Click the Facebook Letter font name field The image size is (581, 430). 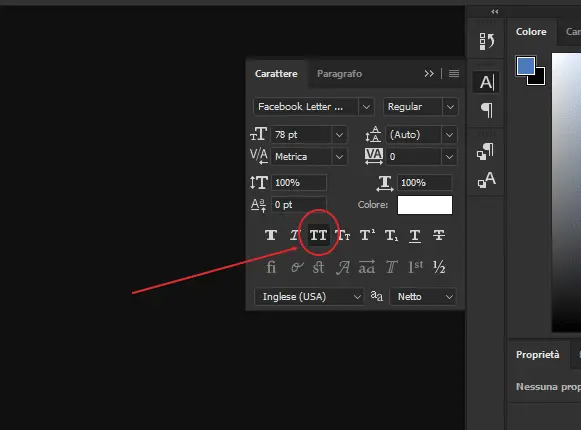306,107
